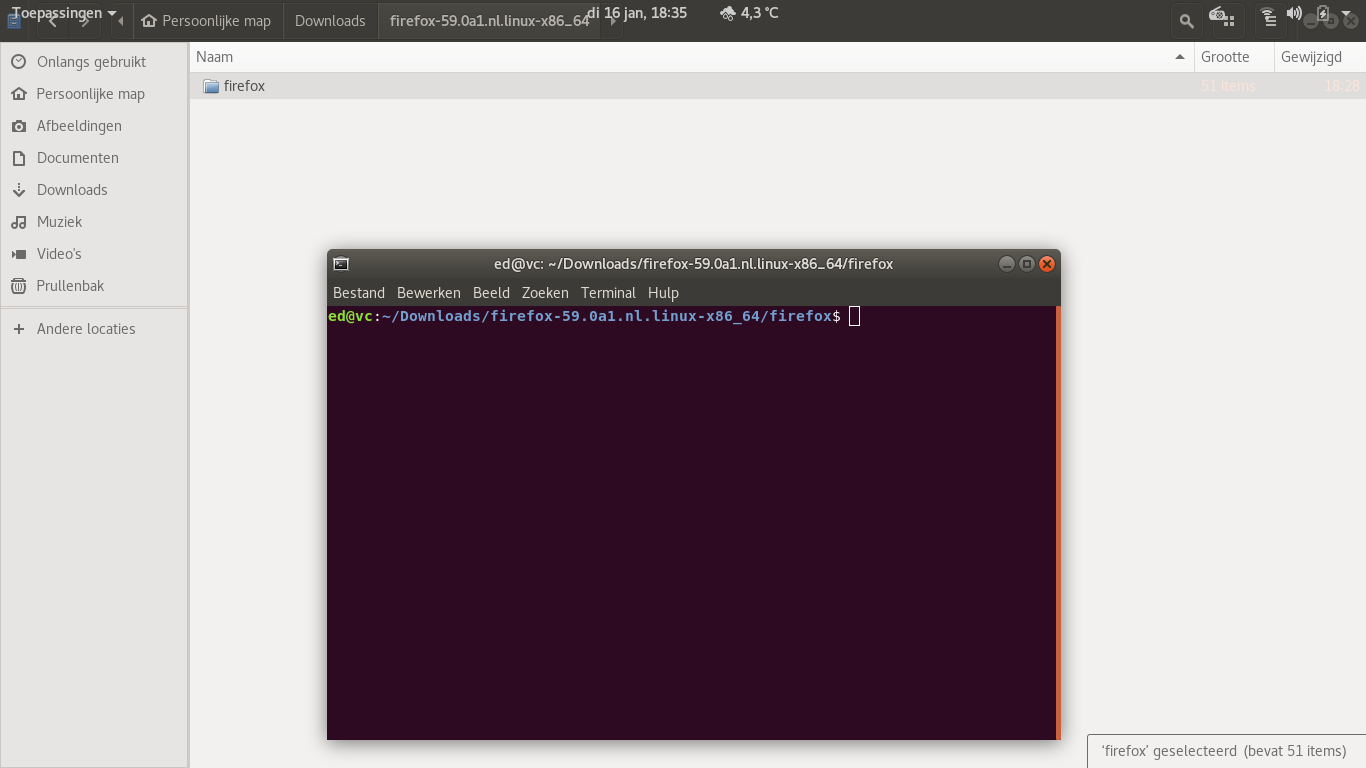The image size is (1366, 768).
Task: Open the terminal Hulp menu
Action: tap(663, 293)
